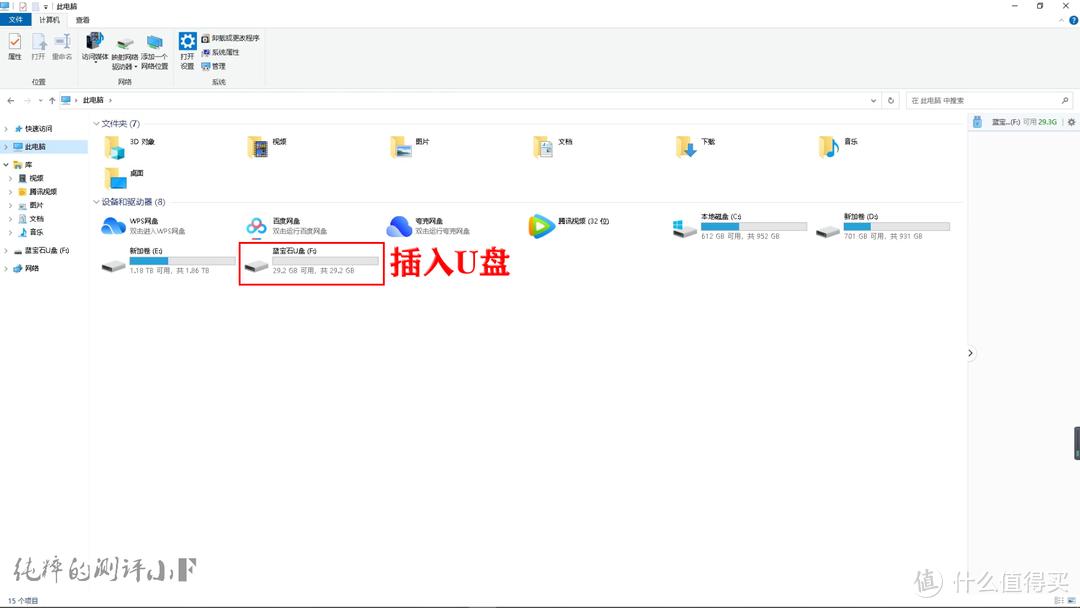Click the refresh button beside address bar

tap(891, 101)
